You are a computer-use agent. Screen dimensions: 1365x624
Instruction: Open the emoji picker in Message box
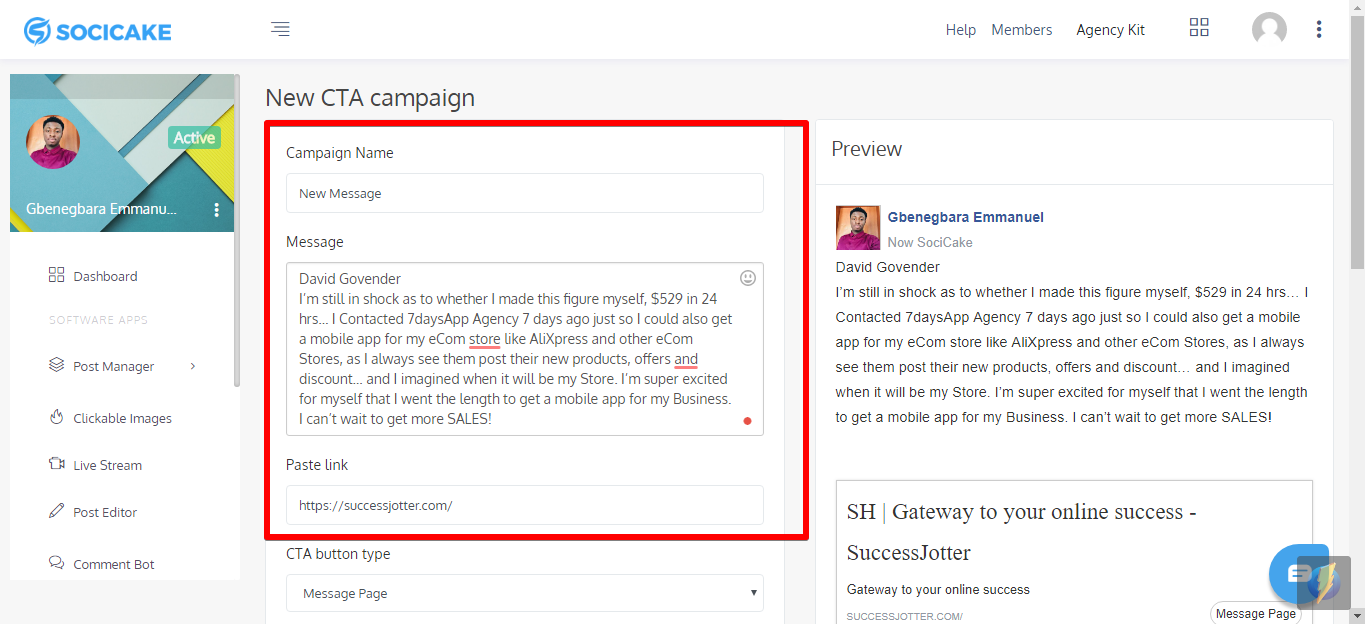pos(747,277)
